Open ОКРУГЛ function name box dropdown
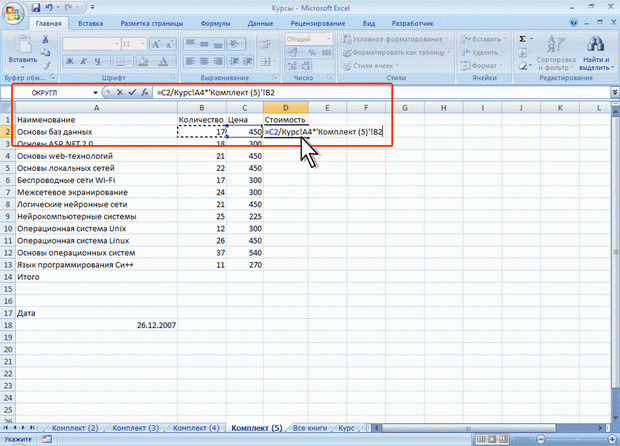This screenshot has width=620, height=446. [95, 93]
